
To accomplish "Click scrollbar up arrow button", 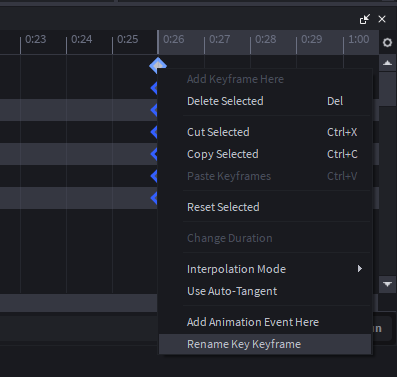I will (387, 63).
